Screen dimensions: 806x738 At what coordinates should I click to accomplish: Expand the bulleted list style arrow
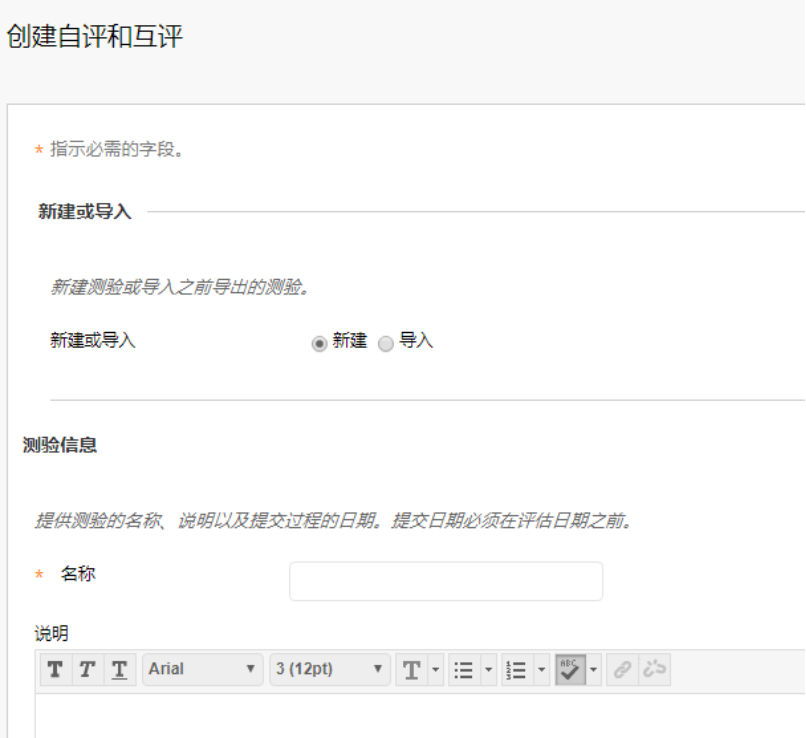tap(489, 669)
